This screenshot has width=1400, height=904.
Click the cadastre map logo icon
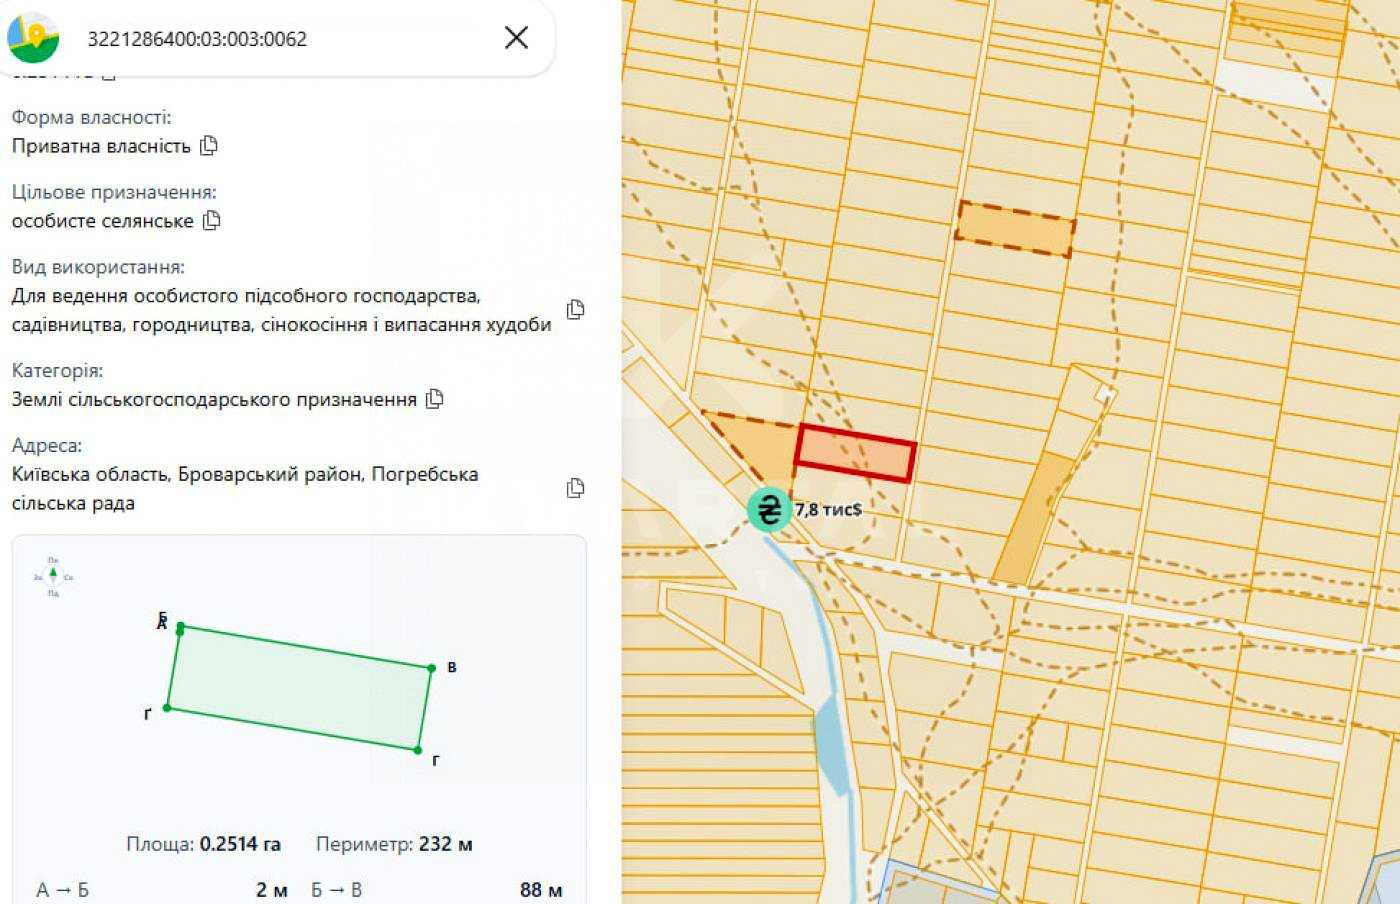(x=33, y=38)
